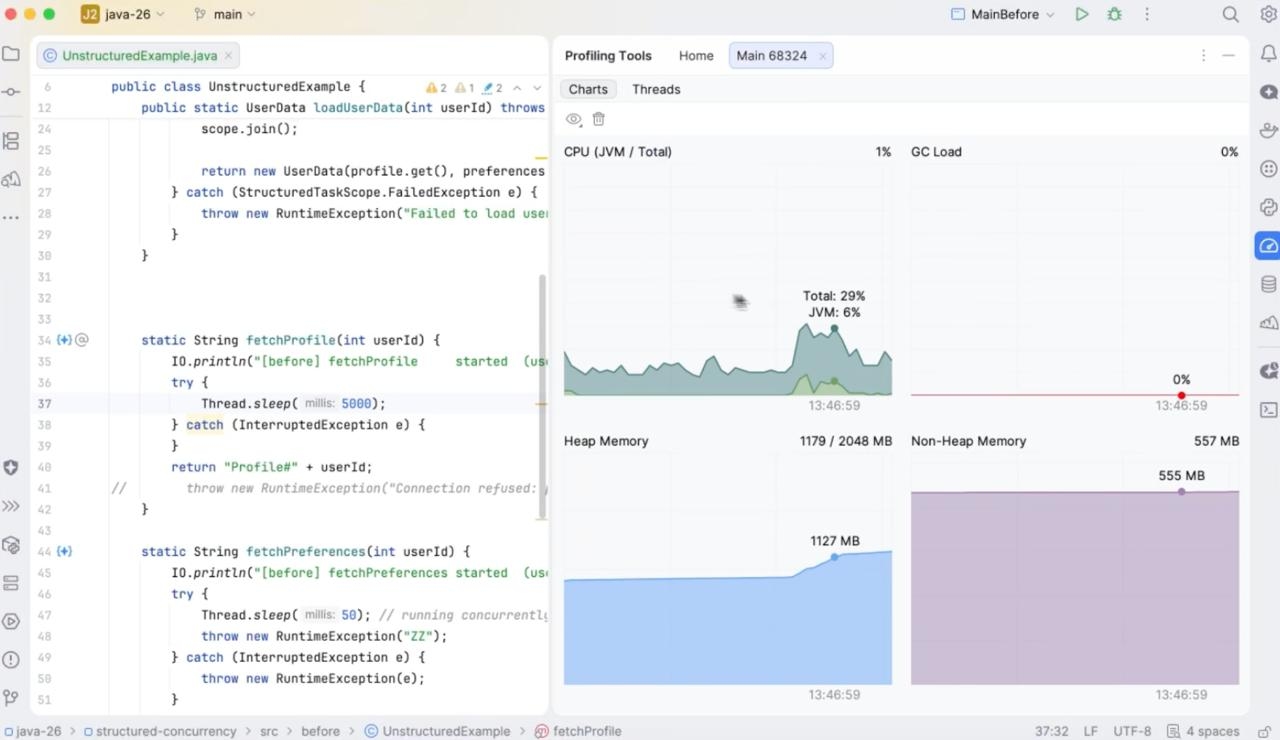This screenshot has width=1280, height=740.
Task: Go to next highlighted problem arrow
Action: pos(537,88)
